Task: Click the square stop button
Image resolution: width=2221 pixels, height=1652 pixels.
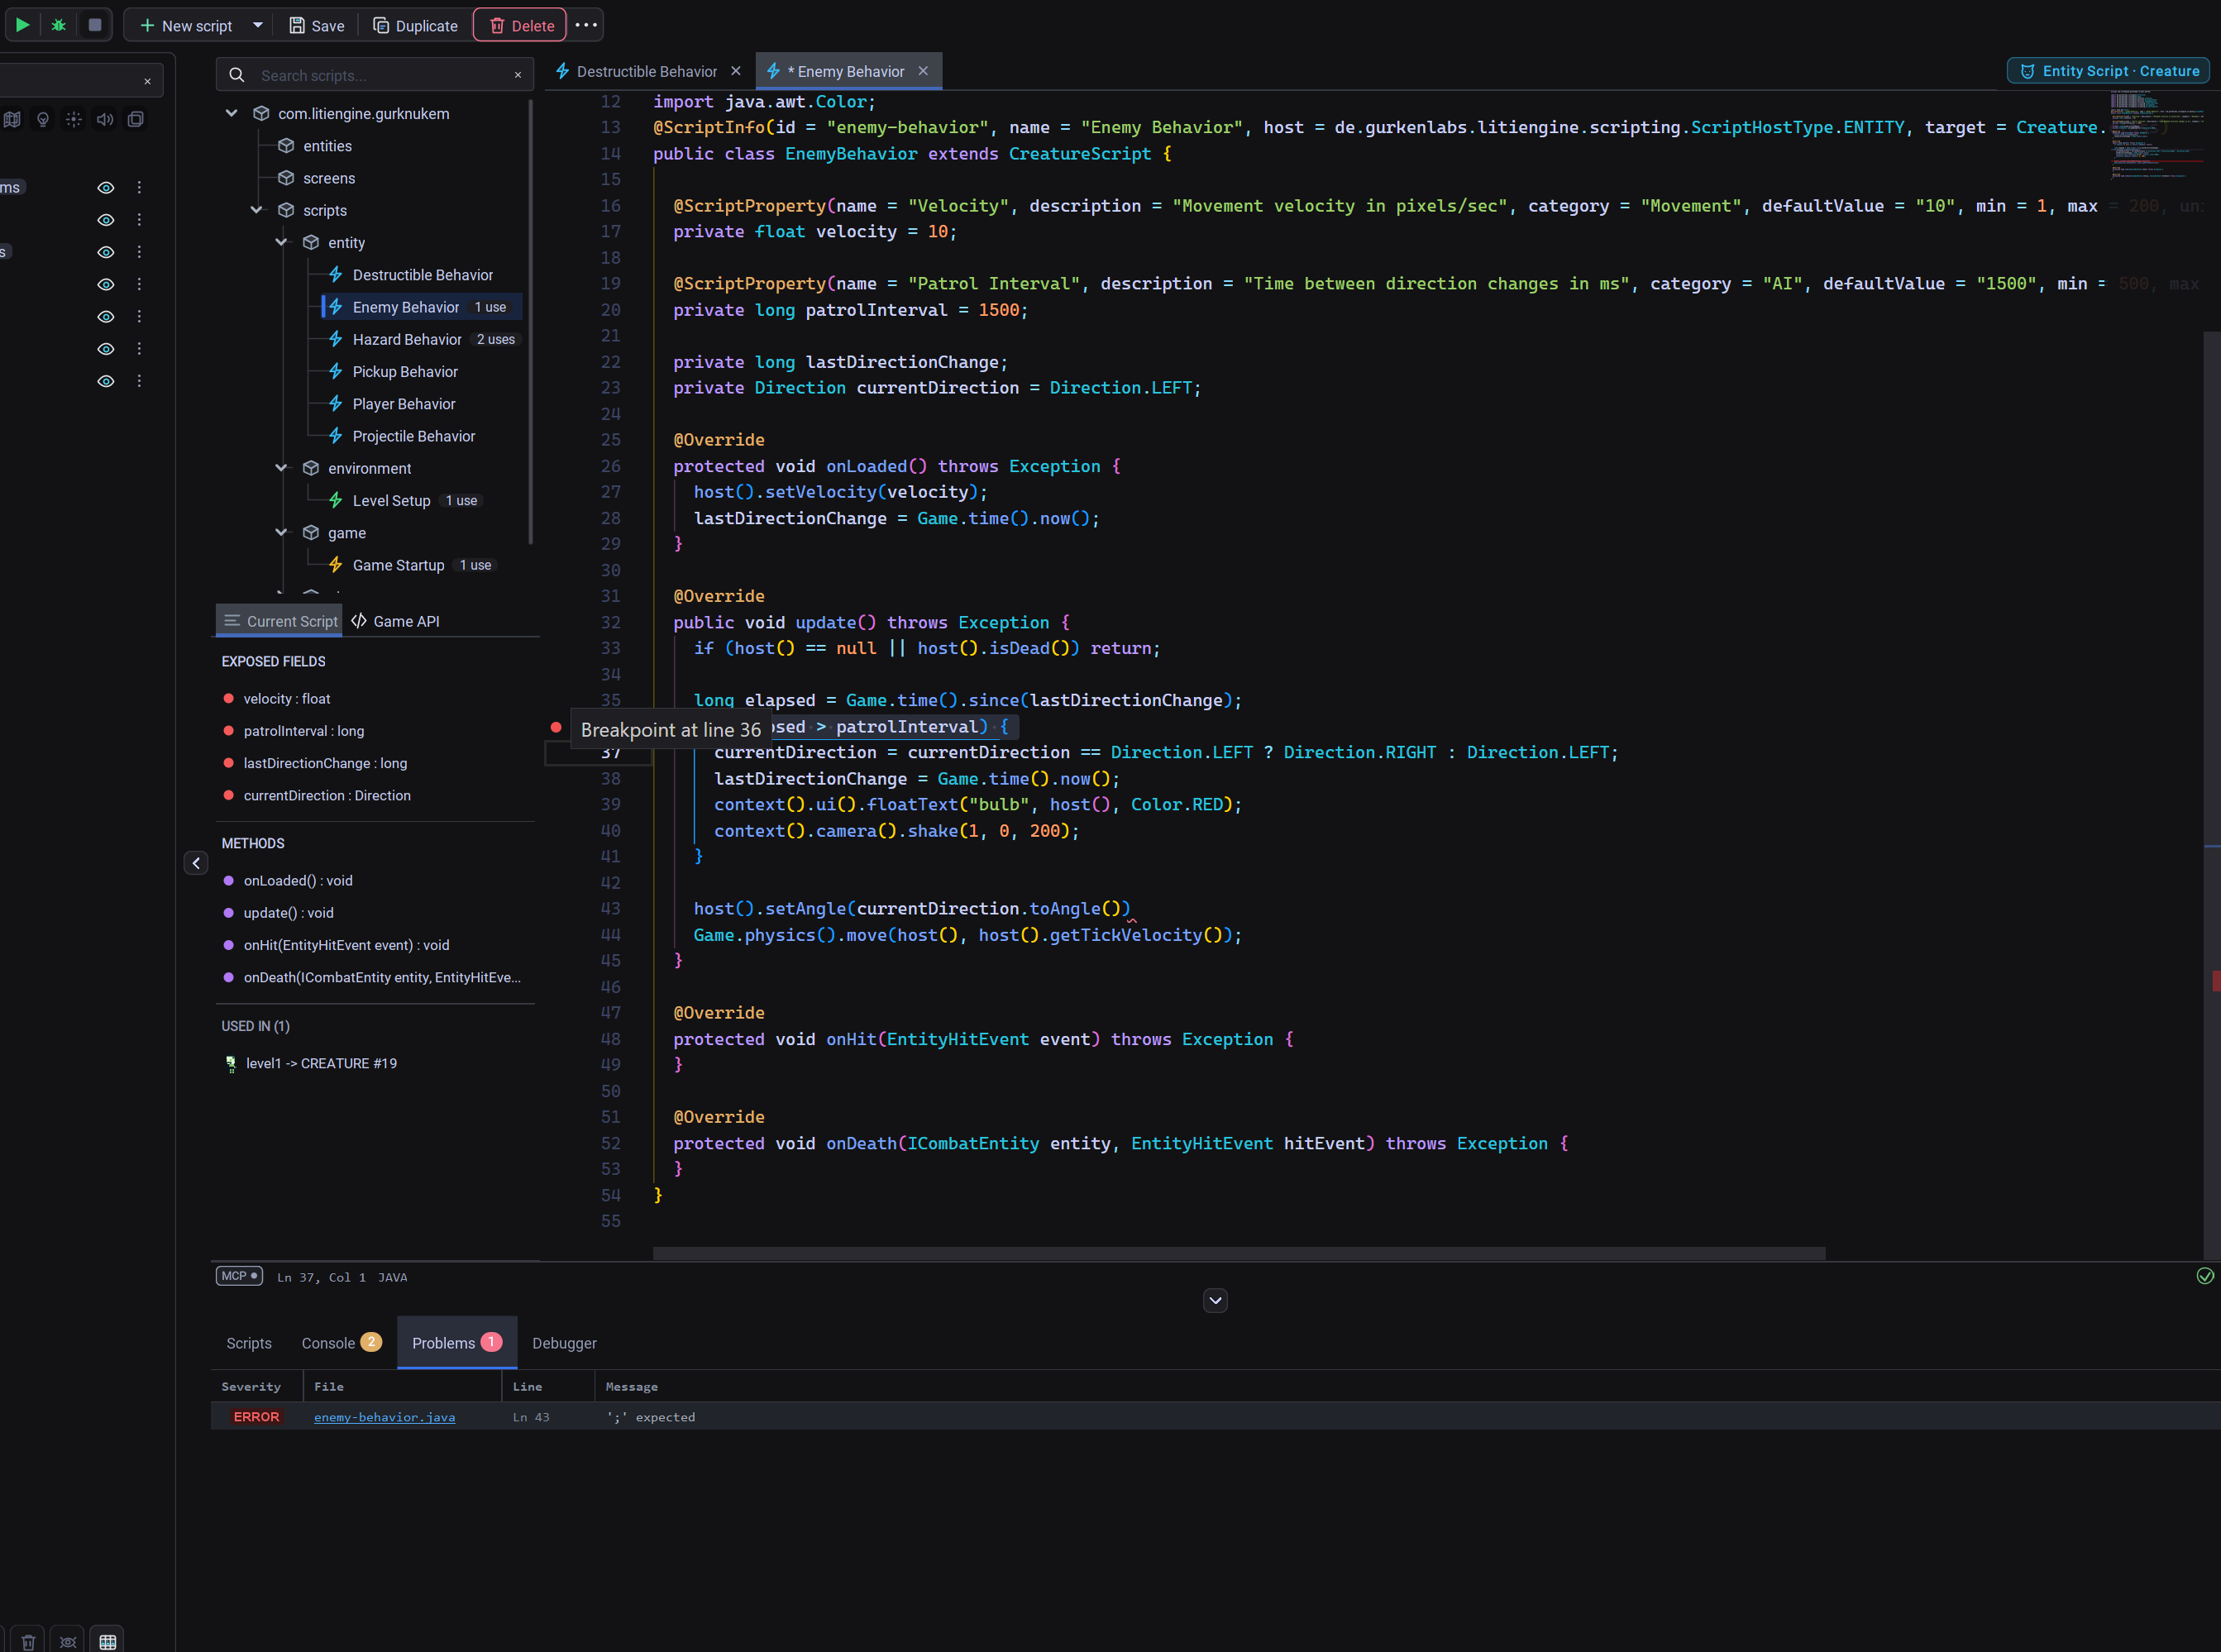Action: [95, 25]
